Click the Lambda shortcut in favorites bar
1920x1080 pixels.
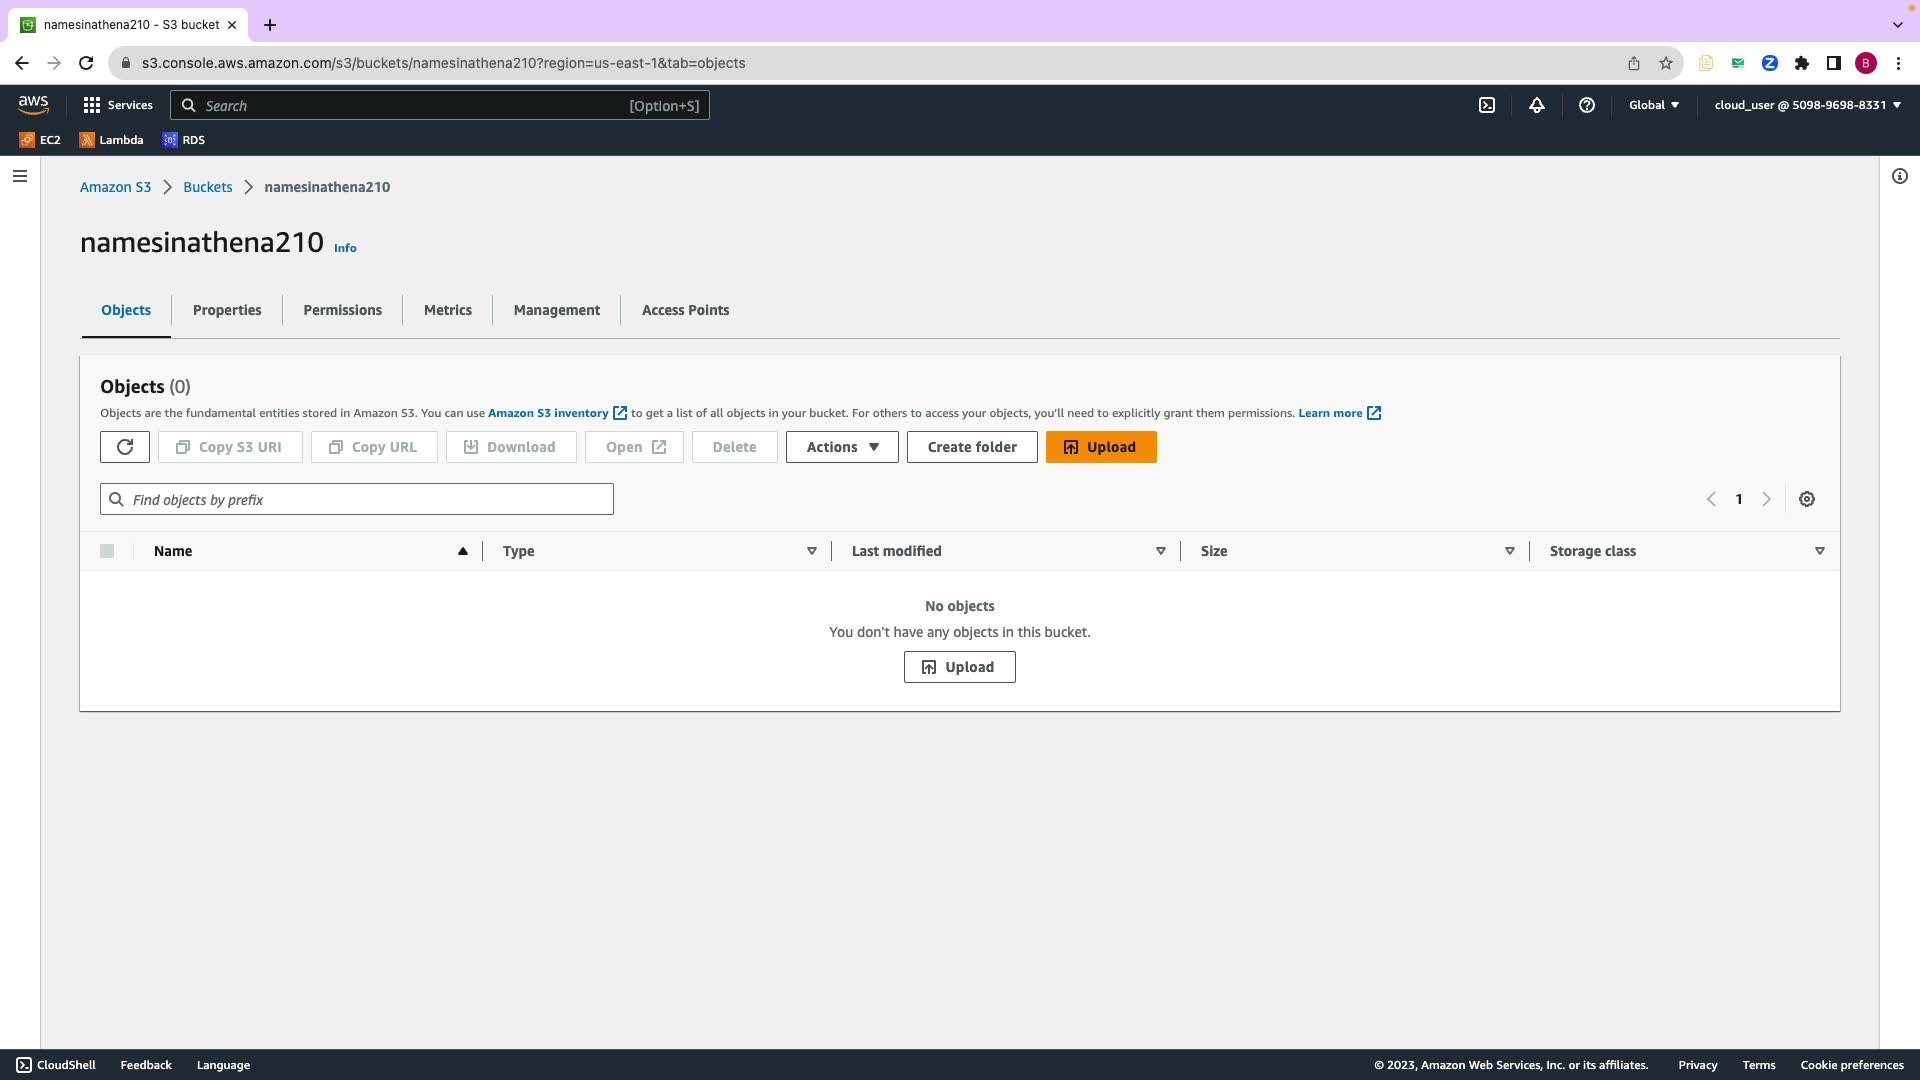(111, 140)
